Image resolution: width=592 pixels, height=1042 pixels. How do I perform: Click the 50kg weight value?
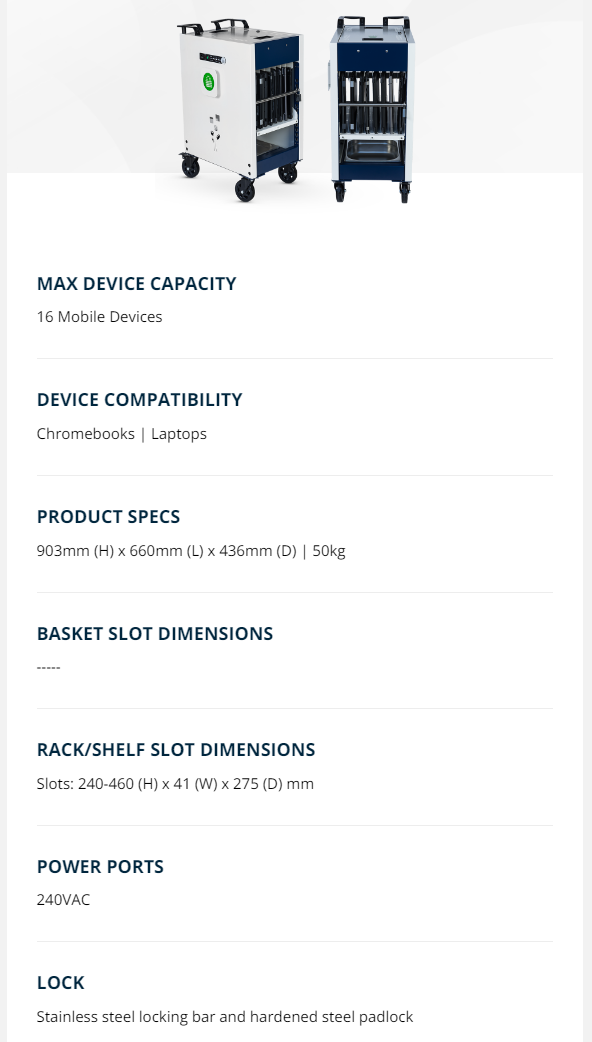(x=329, y=551)
